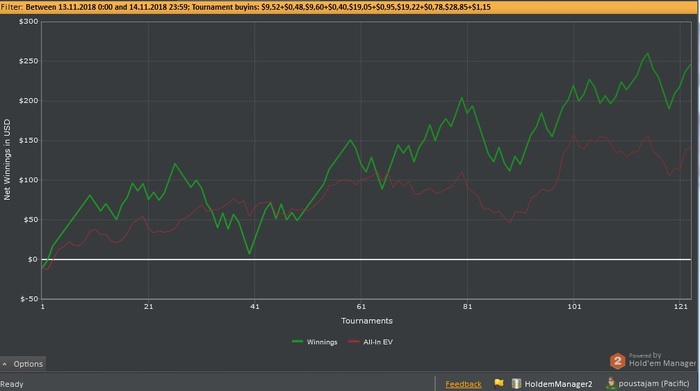The width and height of the screenshot is (700, 391).
Task: Click the Ready status text
Action: click(12, 384)
